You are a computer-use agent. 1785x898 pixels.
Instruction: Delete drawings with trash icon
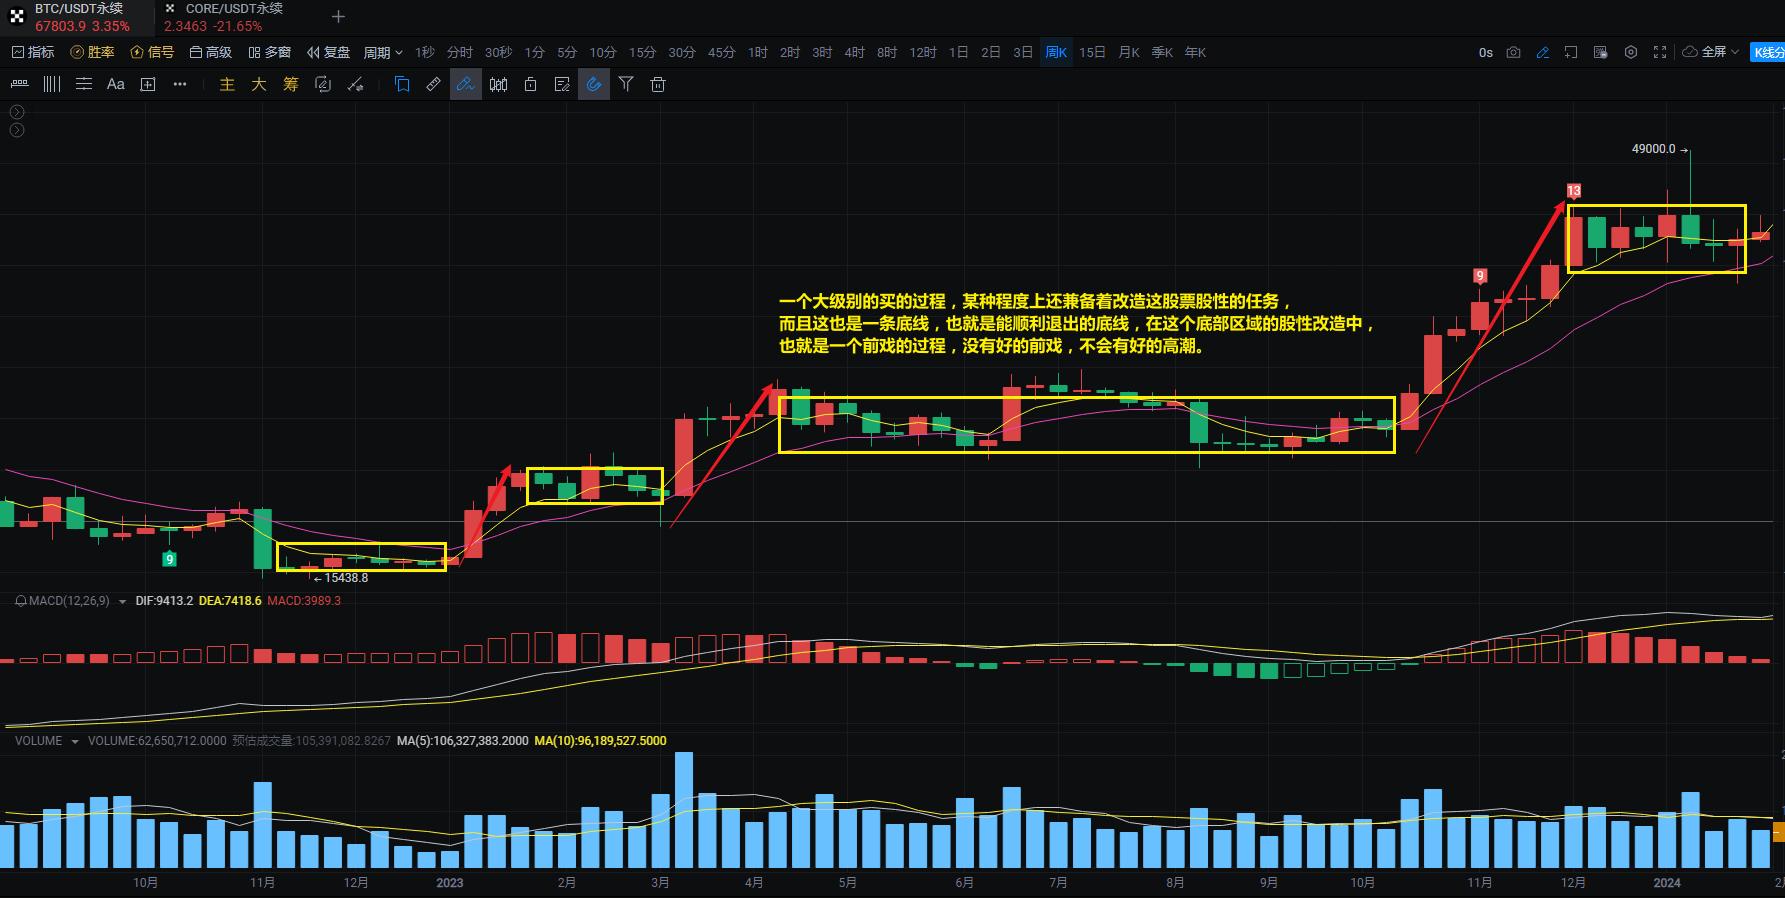[x=658, y=84]
